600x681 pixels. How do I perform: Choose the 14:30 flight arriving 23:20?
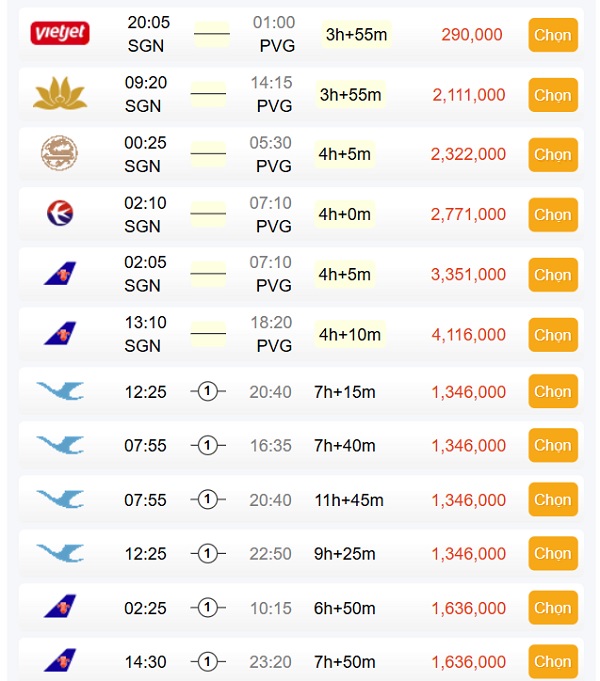pos(552,661)
